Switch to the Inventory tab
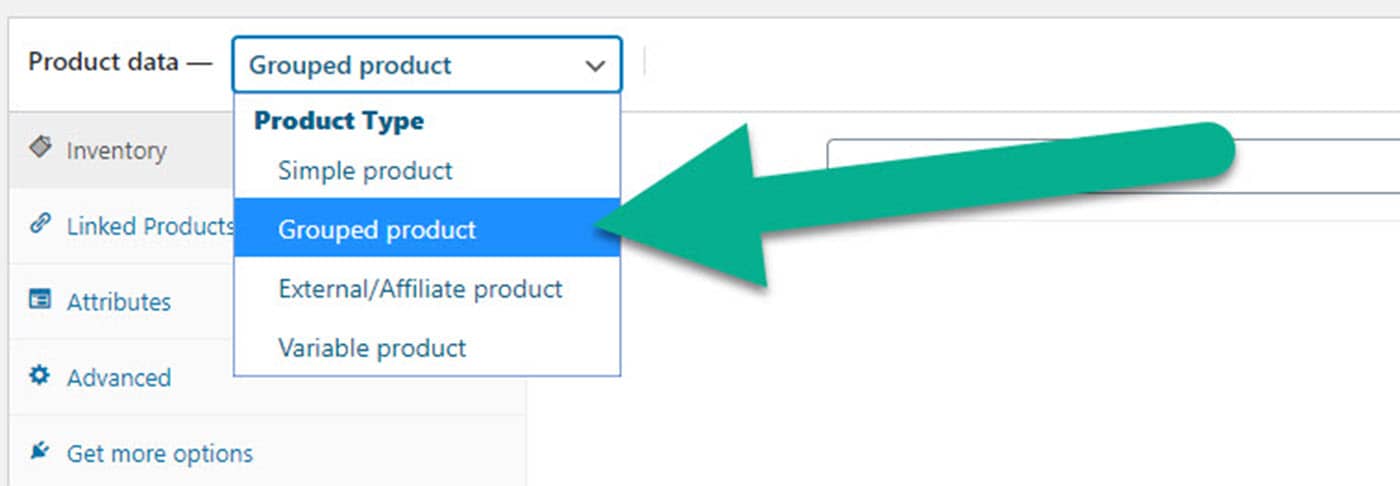This screenshot has width=1400, height=486. click(116, 151)
